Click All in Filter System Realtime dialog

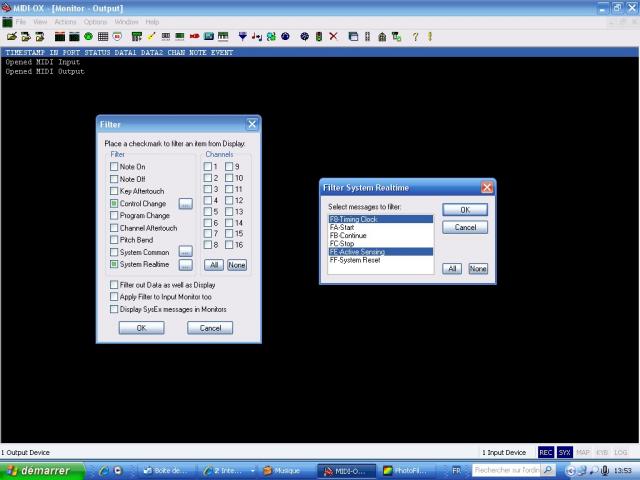pos(452,269)
